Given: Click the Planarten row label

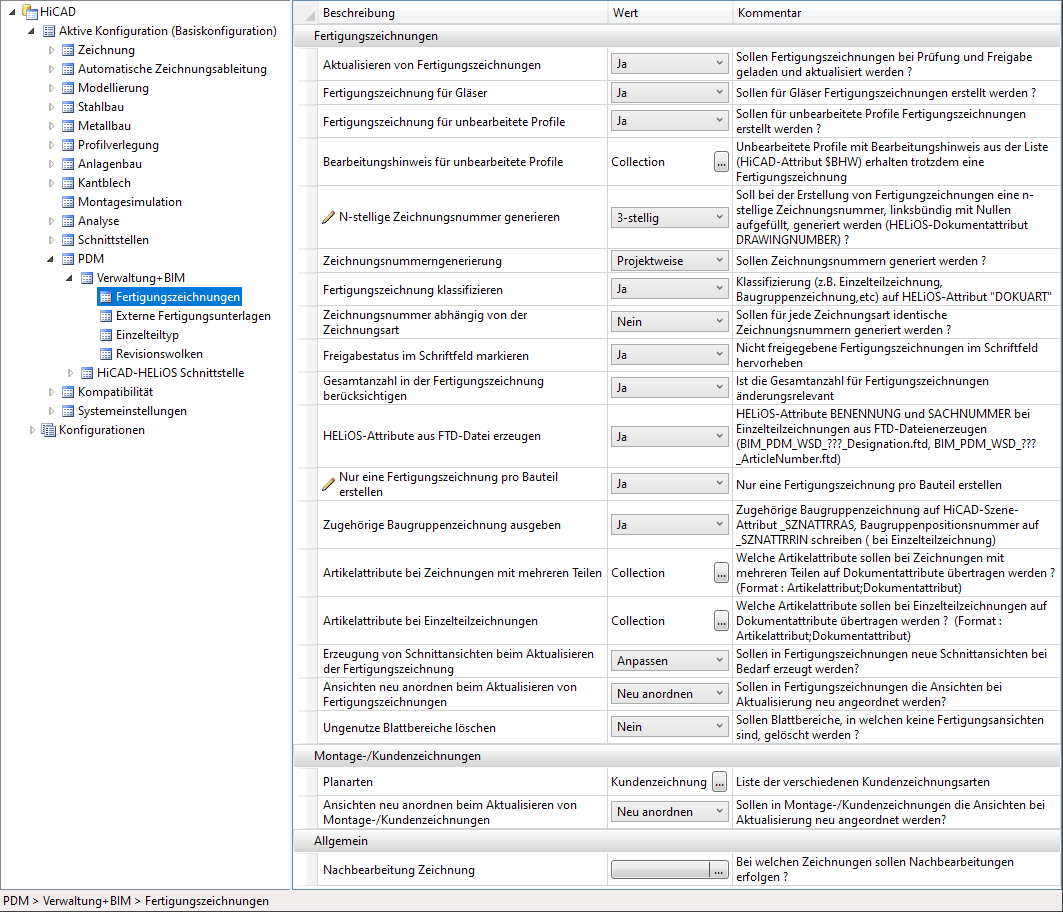Looking at the screenshot, I should [x=348, y=782].
